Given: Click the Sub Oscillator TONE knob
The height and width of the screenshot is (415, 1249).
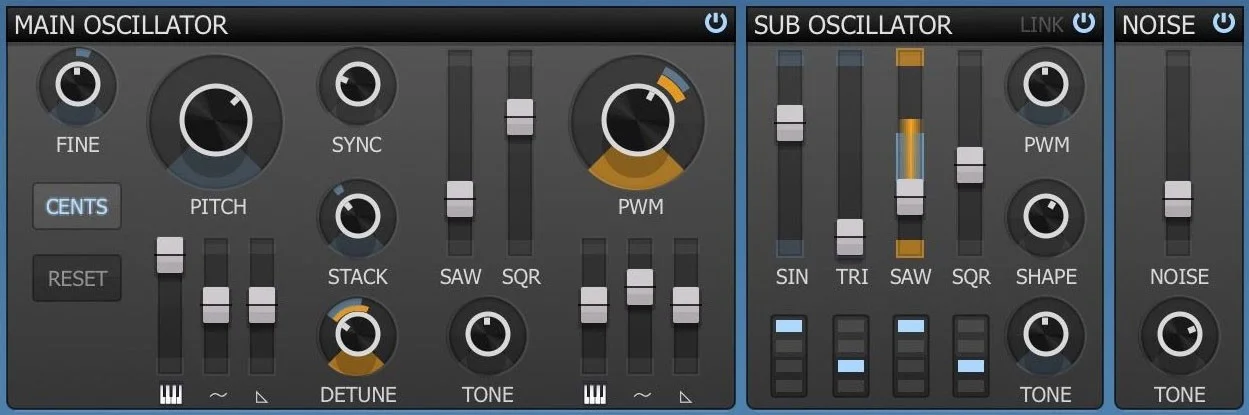Looking at the screenshot, I should [1046, 336].
